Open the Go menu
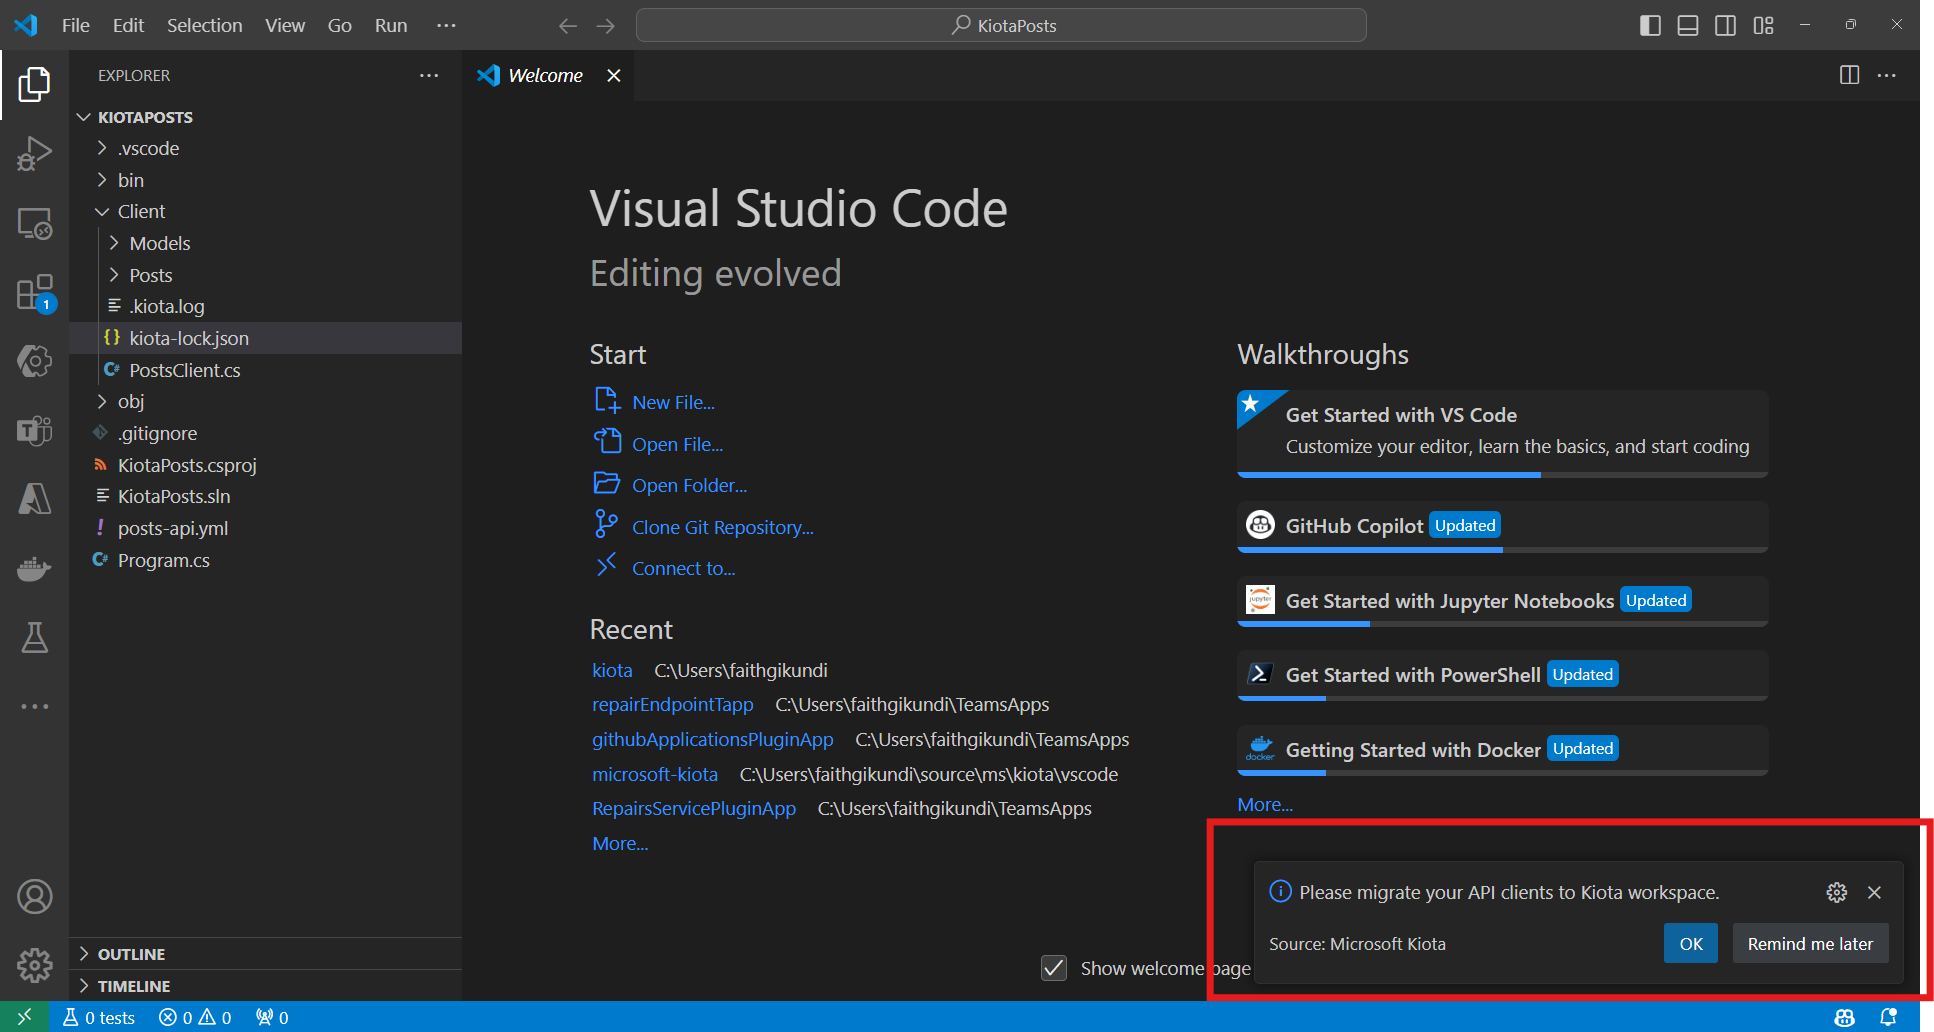 click(x=340, y=26)
